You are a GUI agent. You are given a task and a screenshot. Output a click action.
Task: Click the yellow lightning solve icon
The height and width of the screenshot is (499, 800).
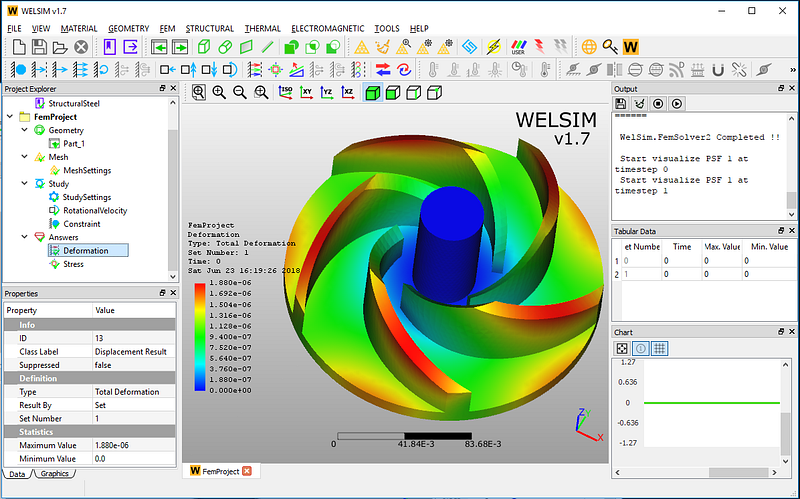coord(493,47)
